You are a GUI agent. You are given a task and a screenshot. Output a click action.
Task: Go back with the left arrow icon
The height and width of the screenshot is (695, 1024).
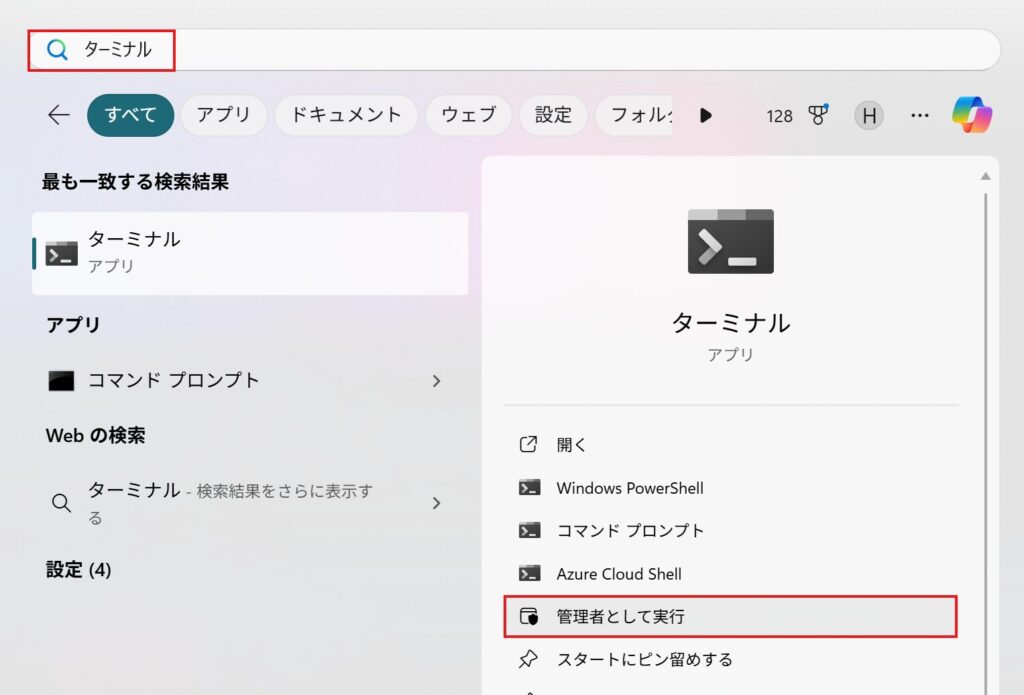[x=59, y=116]
